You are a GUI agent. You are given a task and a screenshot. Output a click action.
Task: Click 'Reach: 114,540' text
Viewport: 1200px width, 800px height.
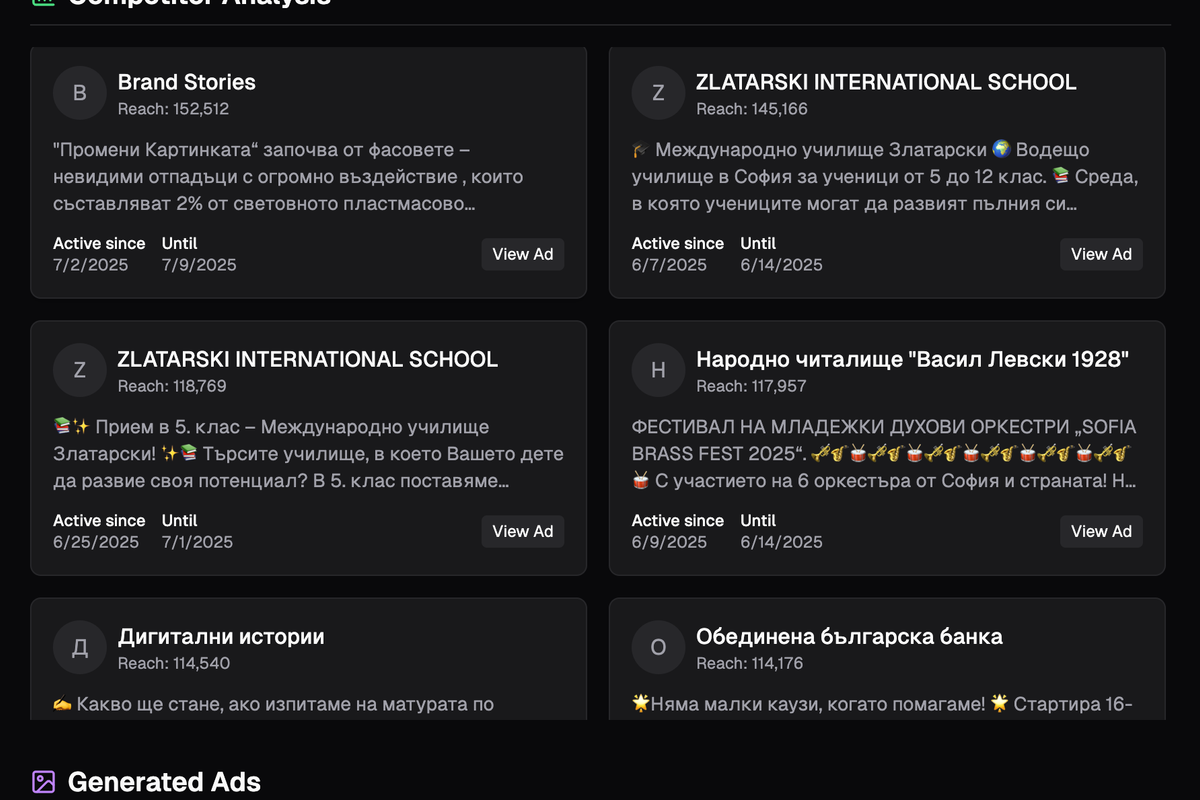174,663
